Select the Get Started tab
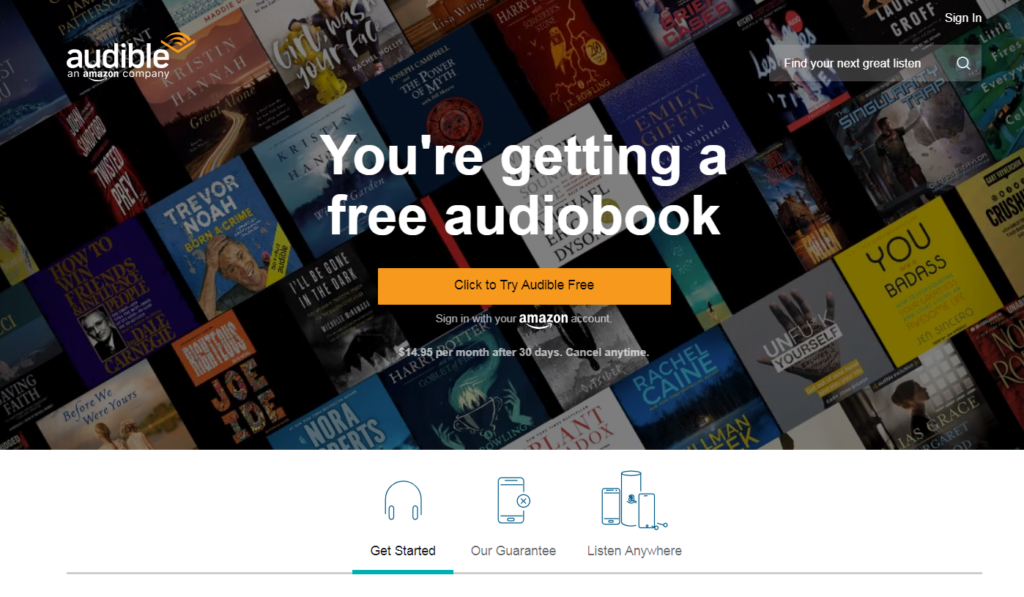This screenshot has width=1024, height=597. 403,551
